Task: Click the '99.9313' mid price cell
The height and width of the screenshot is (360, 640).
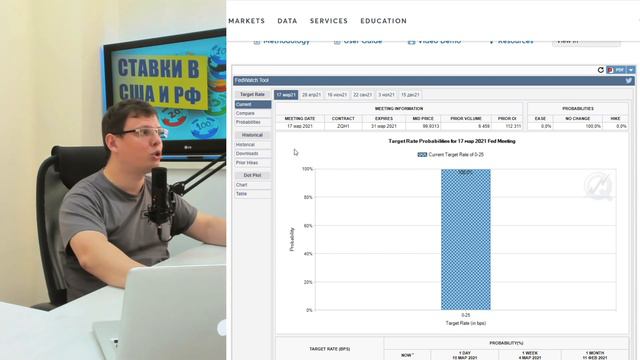Action: [423, 126]
